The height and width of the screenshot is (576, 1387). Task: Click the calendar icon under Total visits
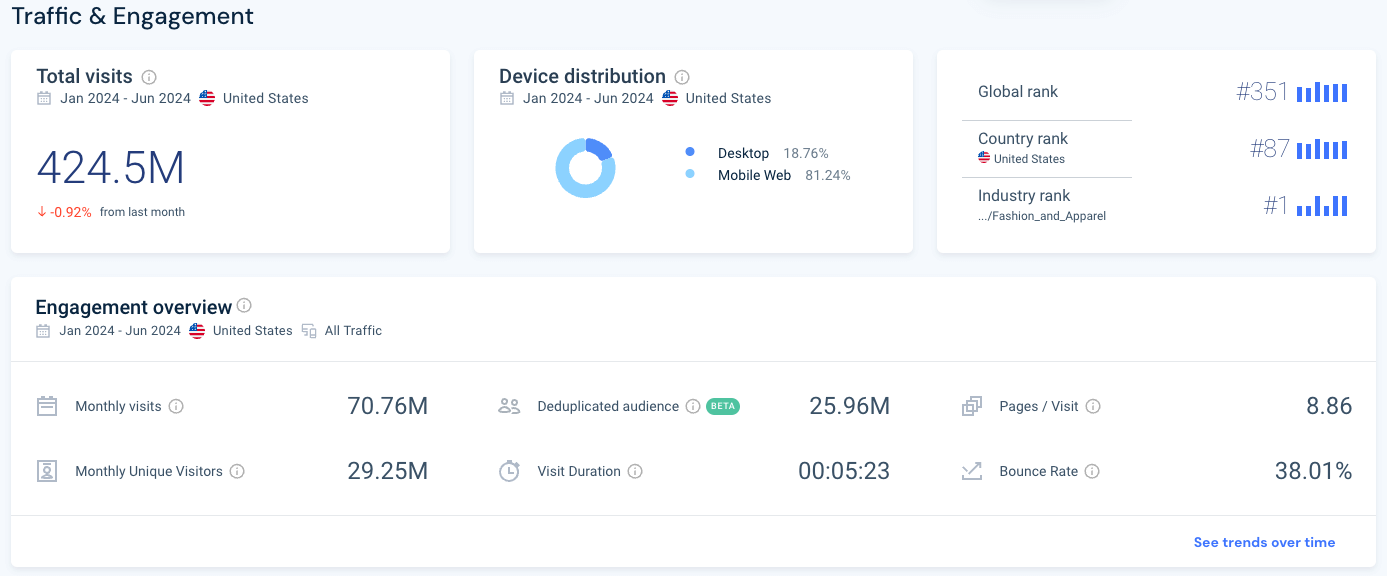point(42,98)
